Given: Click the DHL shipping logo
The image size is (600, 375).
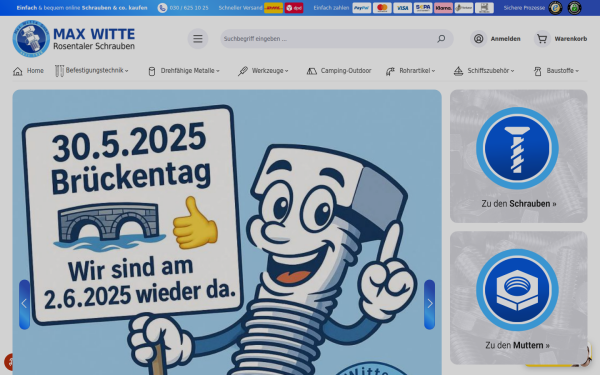Looking at the screenshot, I should 273,8.
